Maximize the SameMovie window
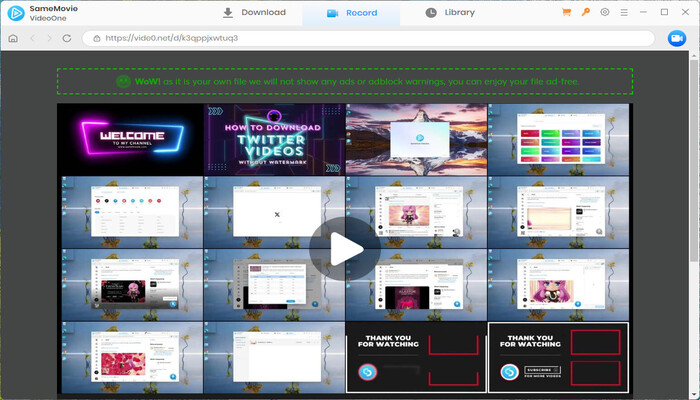The width and height of the screenshot is (700, 400). point(664,12)
